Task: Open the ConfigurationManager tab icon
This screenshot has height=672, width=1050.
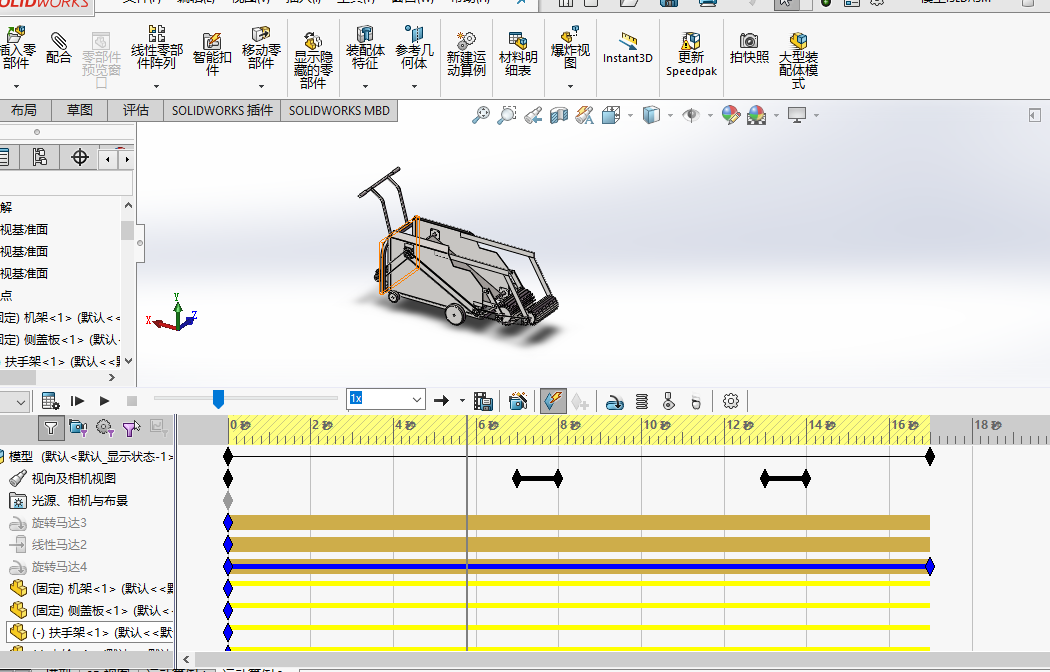Action: 40,157
